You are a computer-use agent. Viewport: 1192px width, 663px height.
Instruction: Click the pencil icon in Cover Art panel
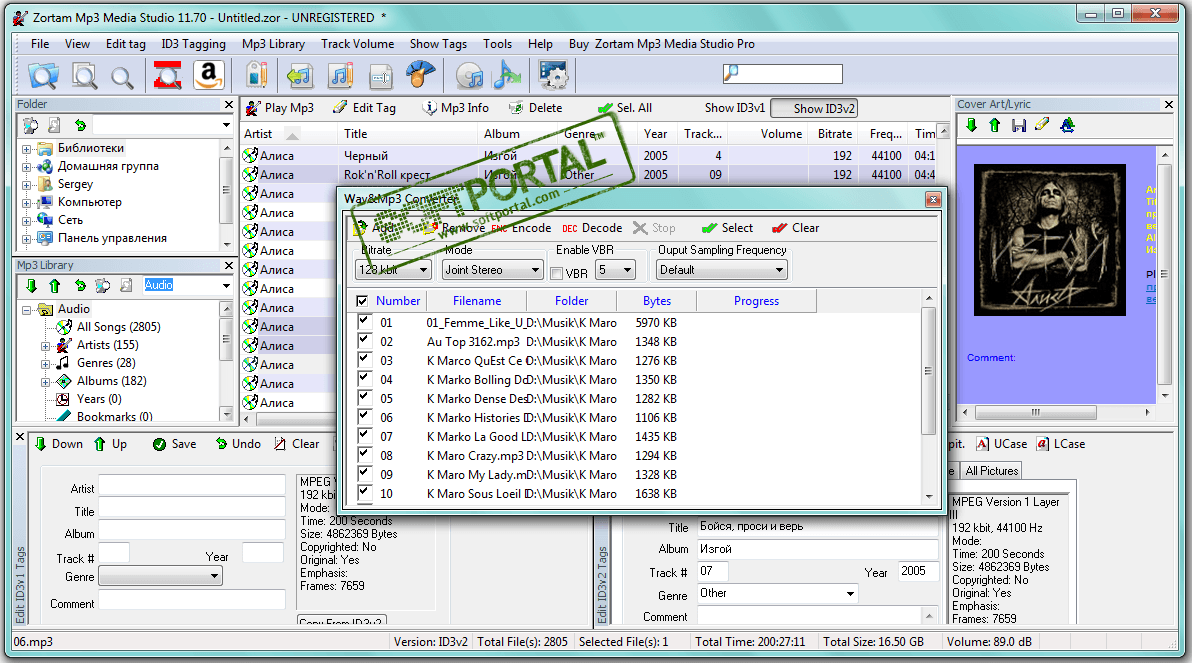[1042, 124]
